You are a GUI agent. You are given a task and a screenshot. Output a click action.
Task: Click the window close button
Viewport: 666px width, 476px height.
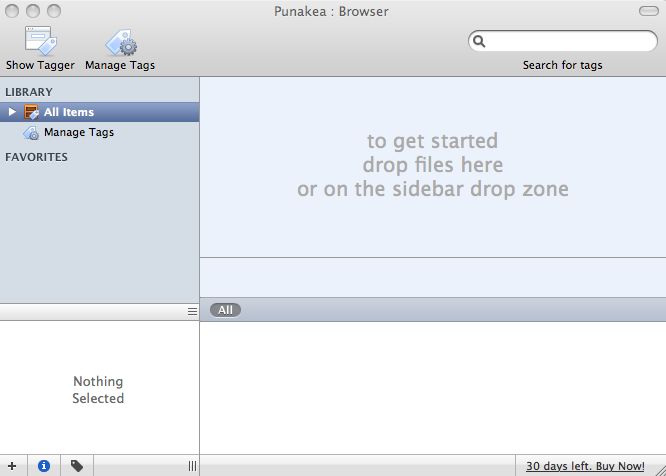coord(12,11)
